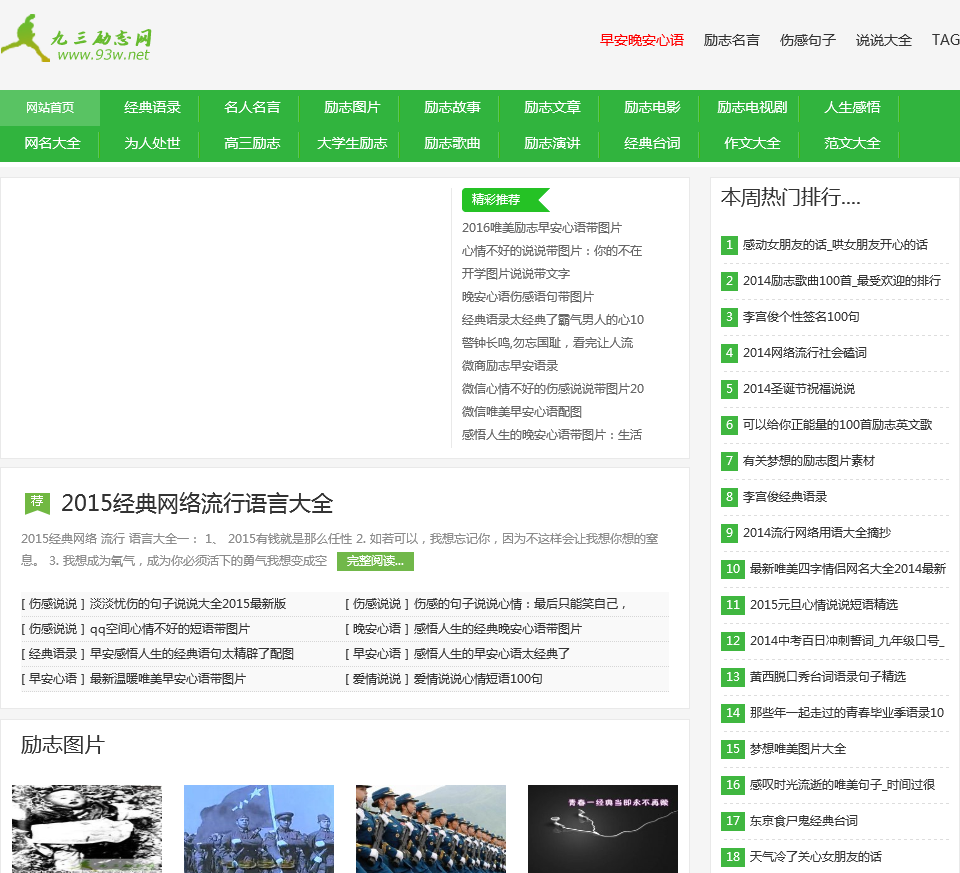Open qq空间心情不好的短语带图片 article
This screenshot has width=960, height=873.
click(170, 629)
